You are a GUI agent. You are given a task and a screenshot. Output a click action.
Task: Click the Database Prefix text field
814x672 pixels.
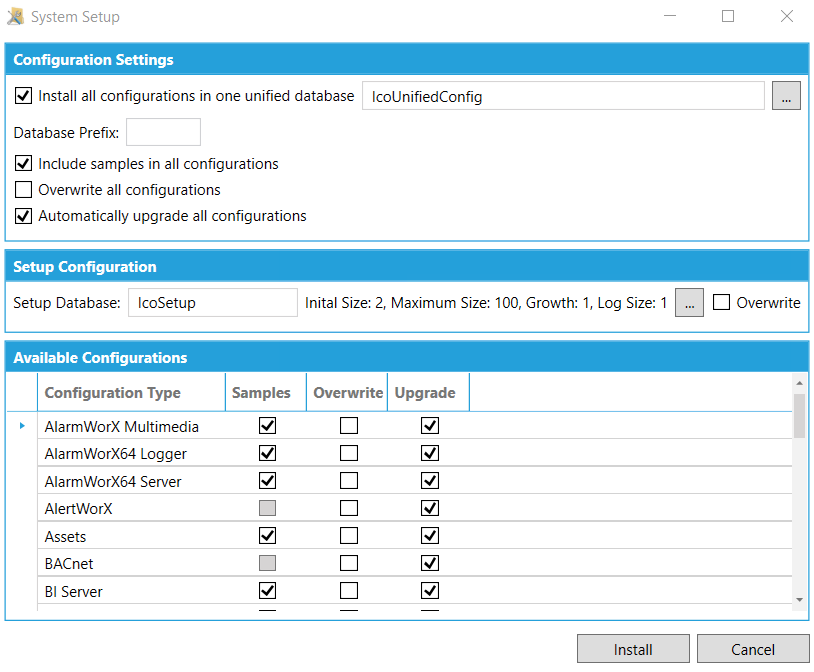point(163,132)
